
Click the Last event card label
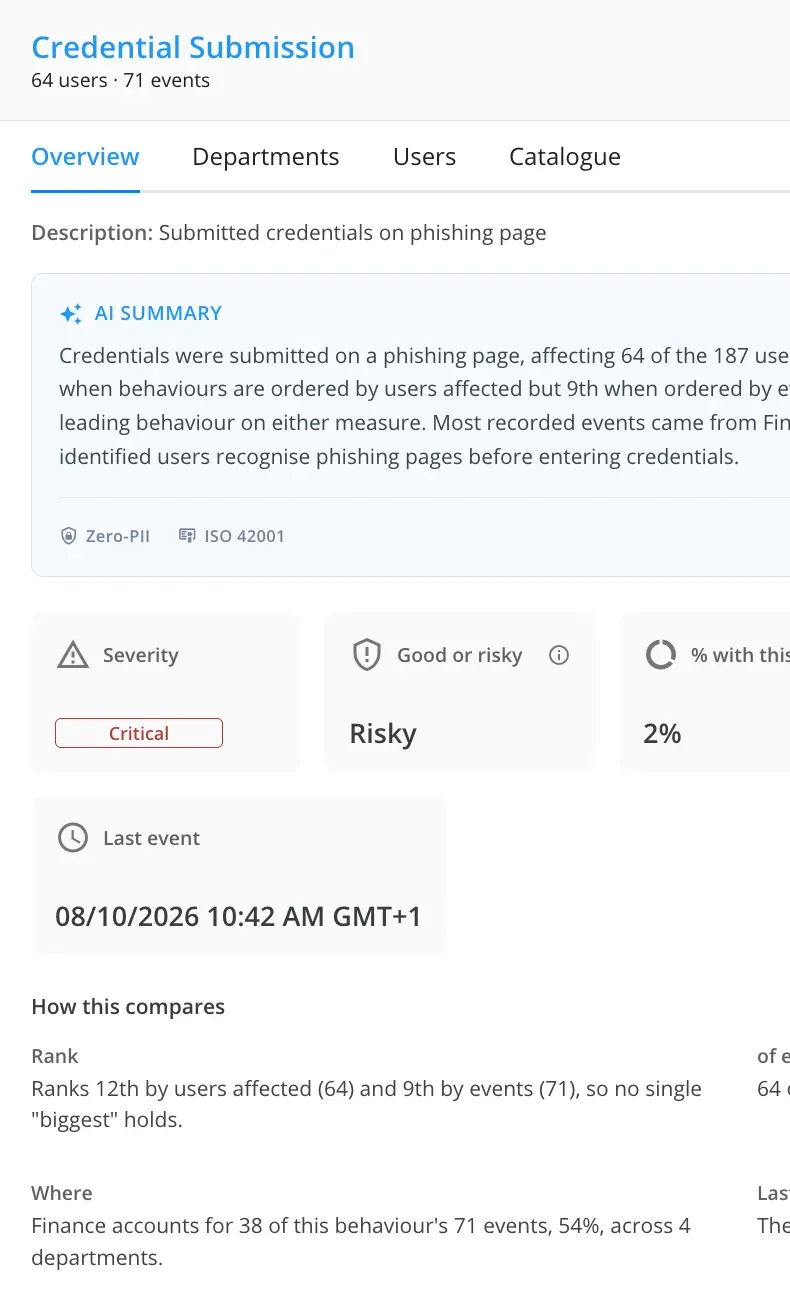click(x=152, y=838)
